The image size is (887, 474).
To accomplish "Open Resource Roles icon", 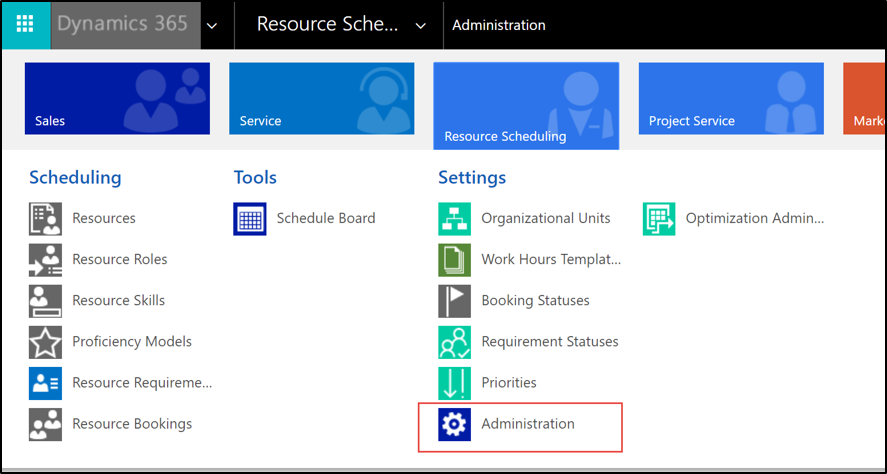I will click(x=45, y=260).
